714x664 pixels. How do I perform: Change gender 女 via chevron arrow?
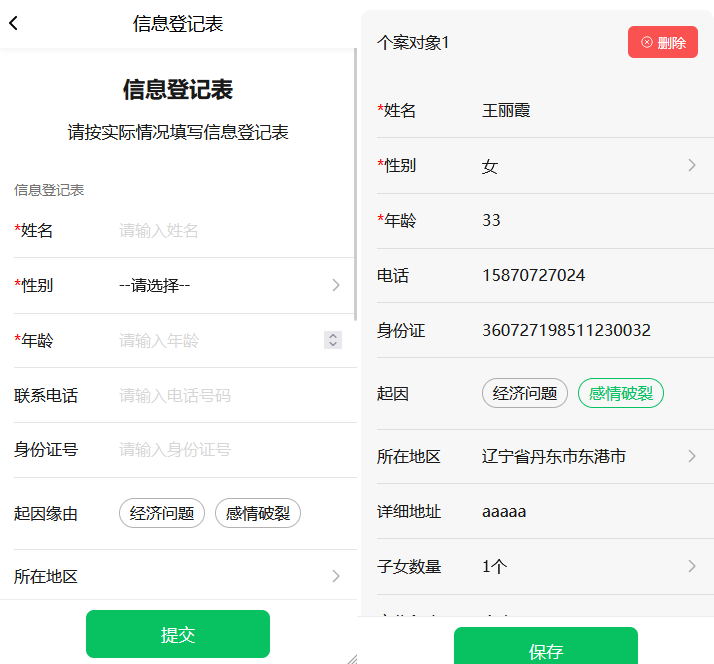(x=691, y=165)
